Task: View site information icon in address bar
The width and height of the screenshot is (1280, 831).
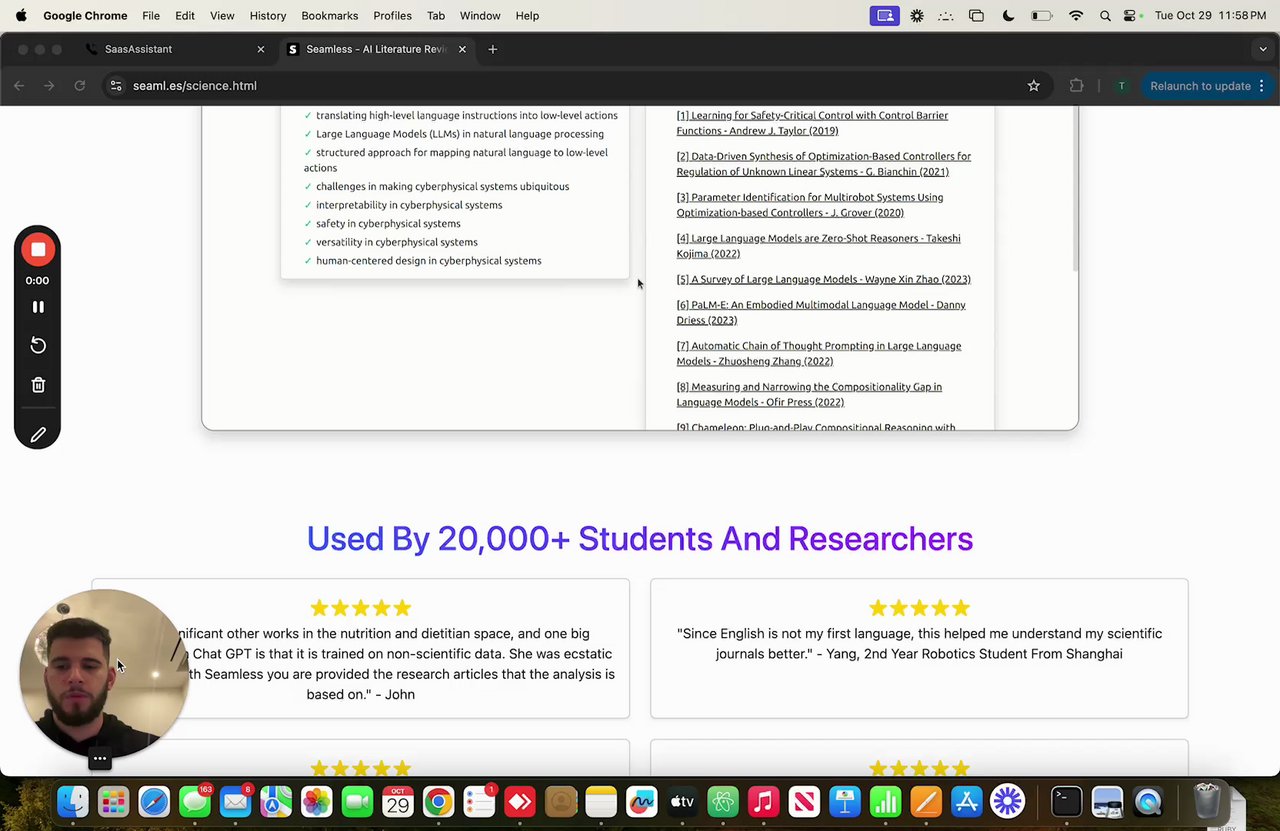Action: [x=116, y=86]
